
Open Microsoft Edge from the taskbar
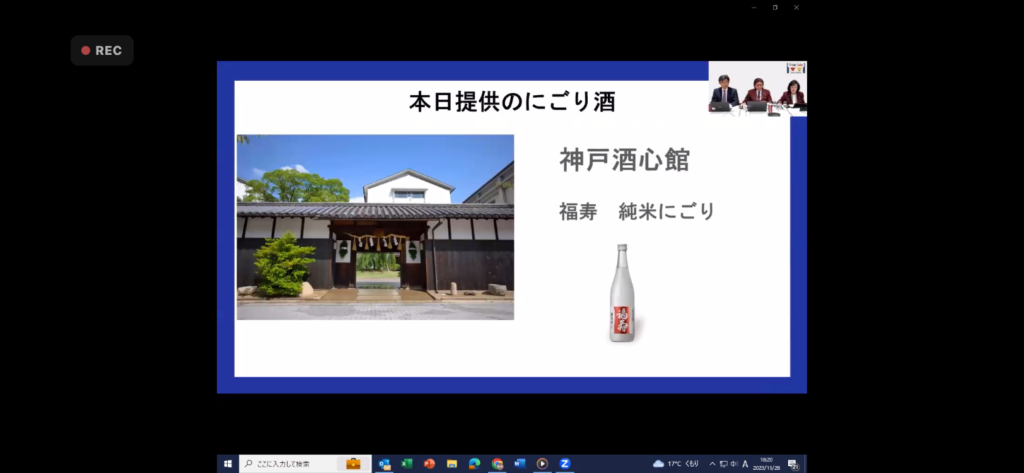(475, 464)
